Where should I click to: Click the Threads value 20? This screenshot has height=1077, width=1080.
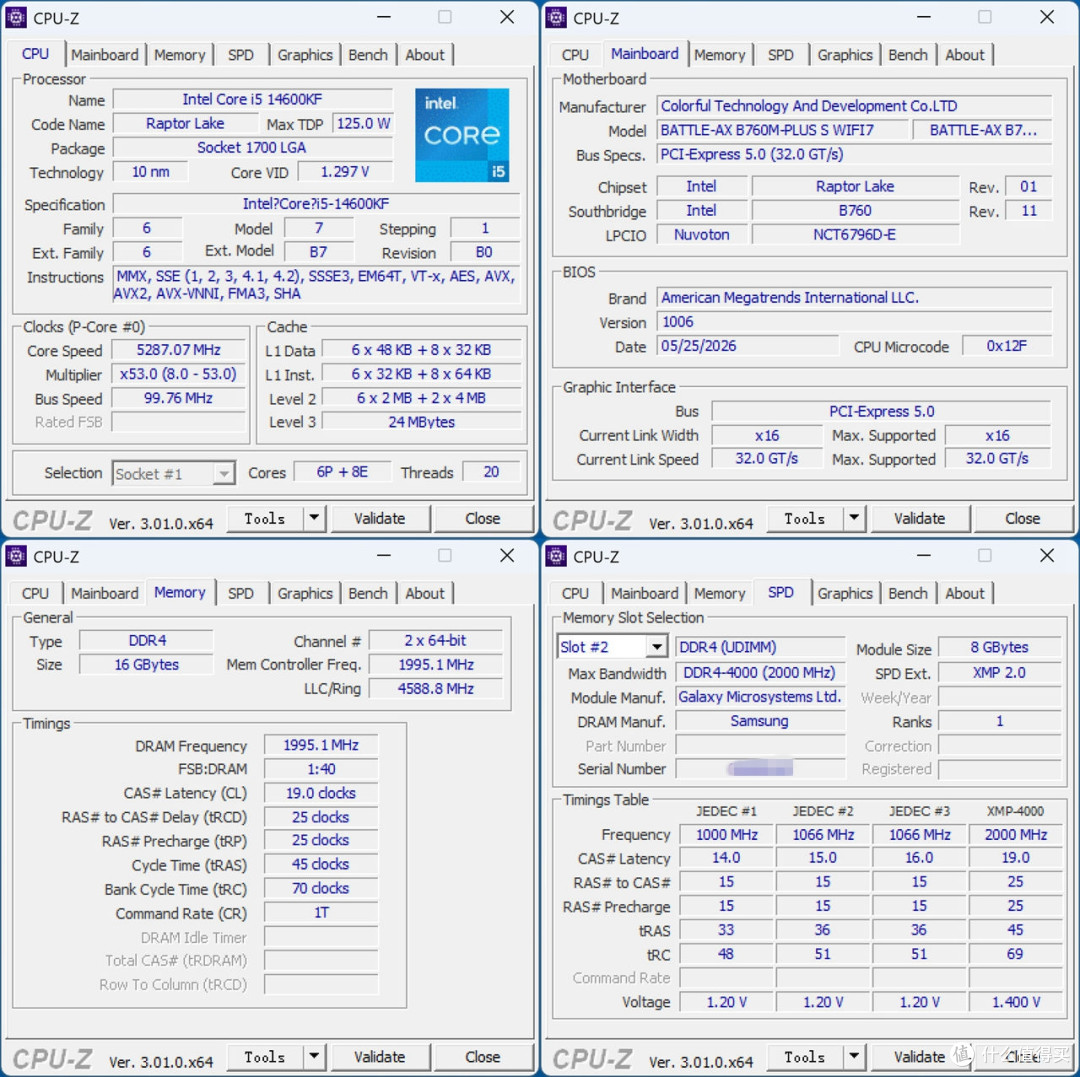tap(490, 472)
